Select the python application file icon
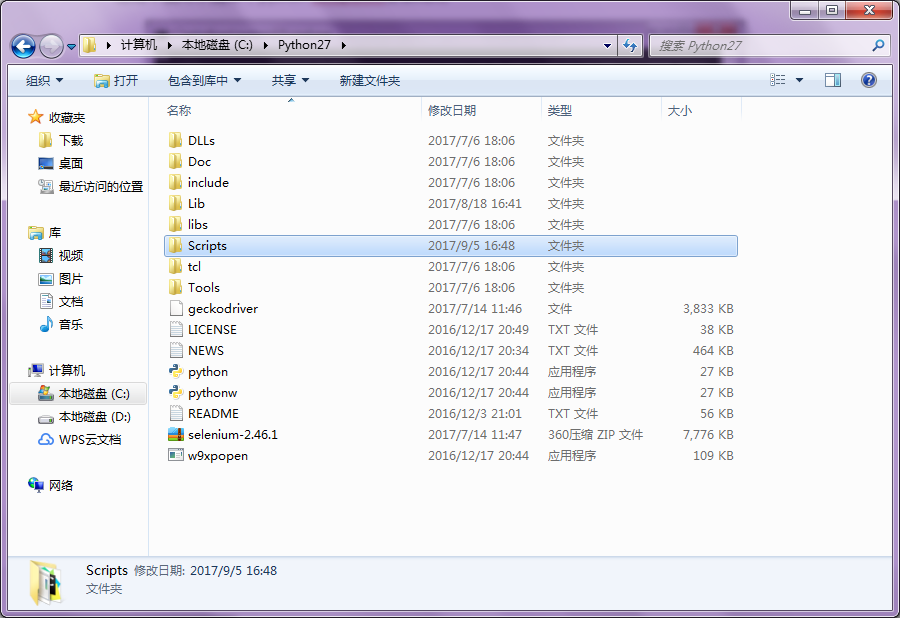 tap(176, 372)
